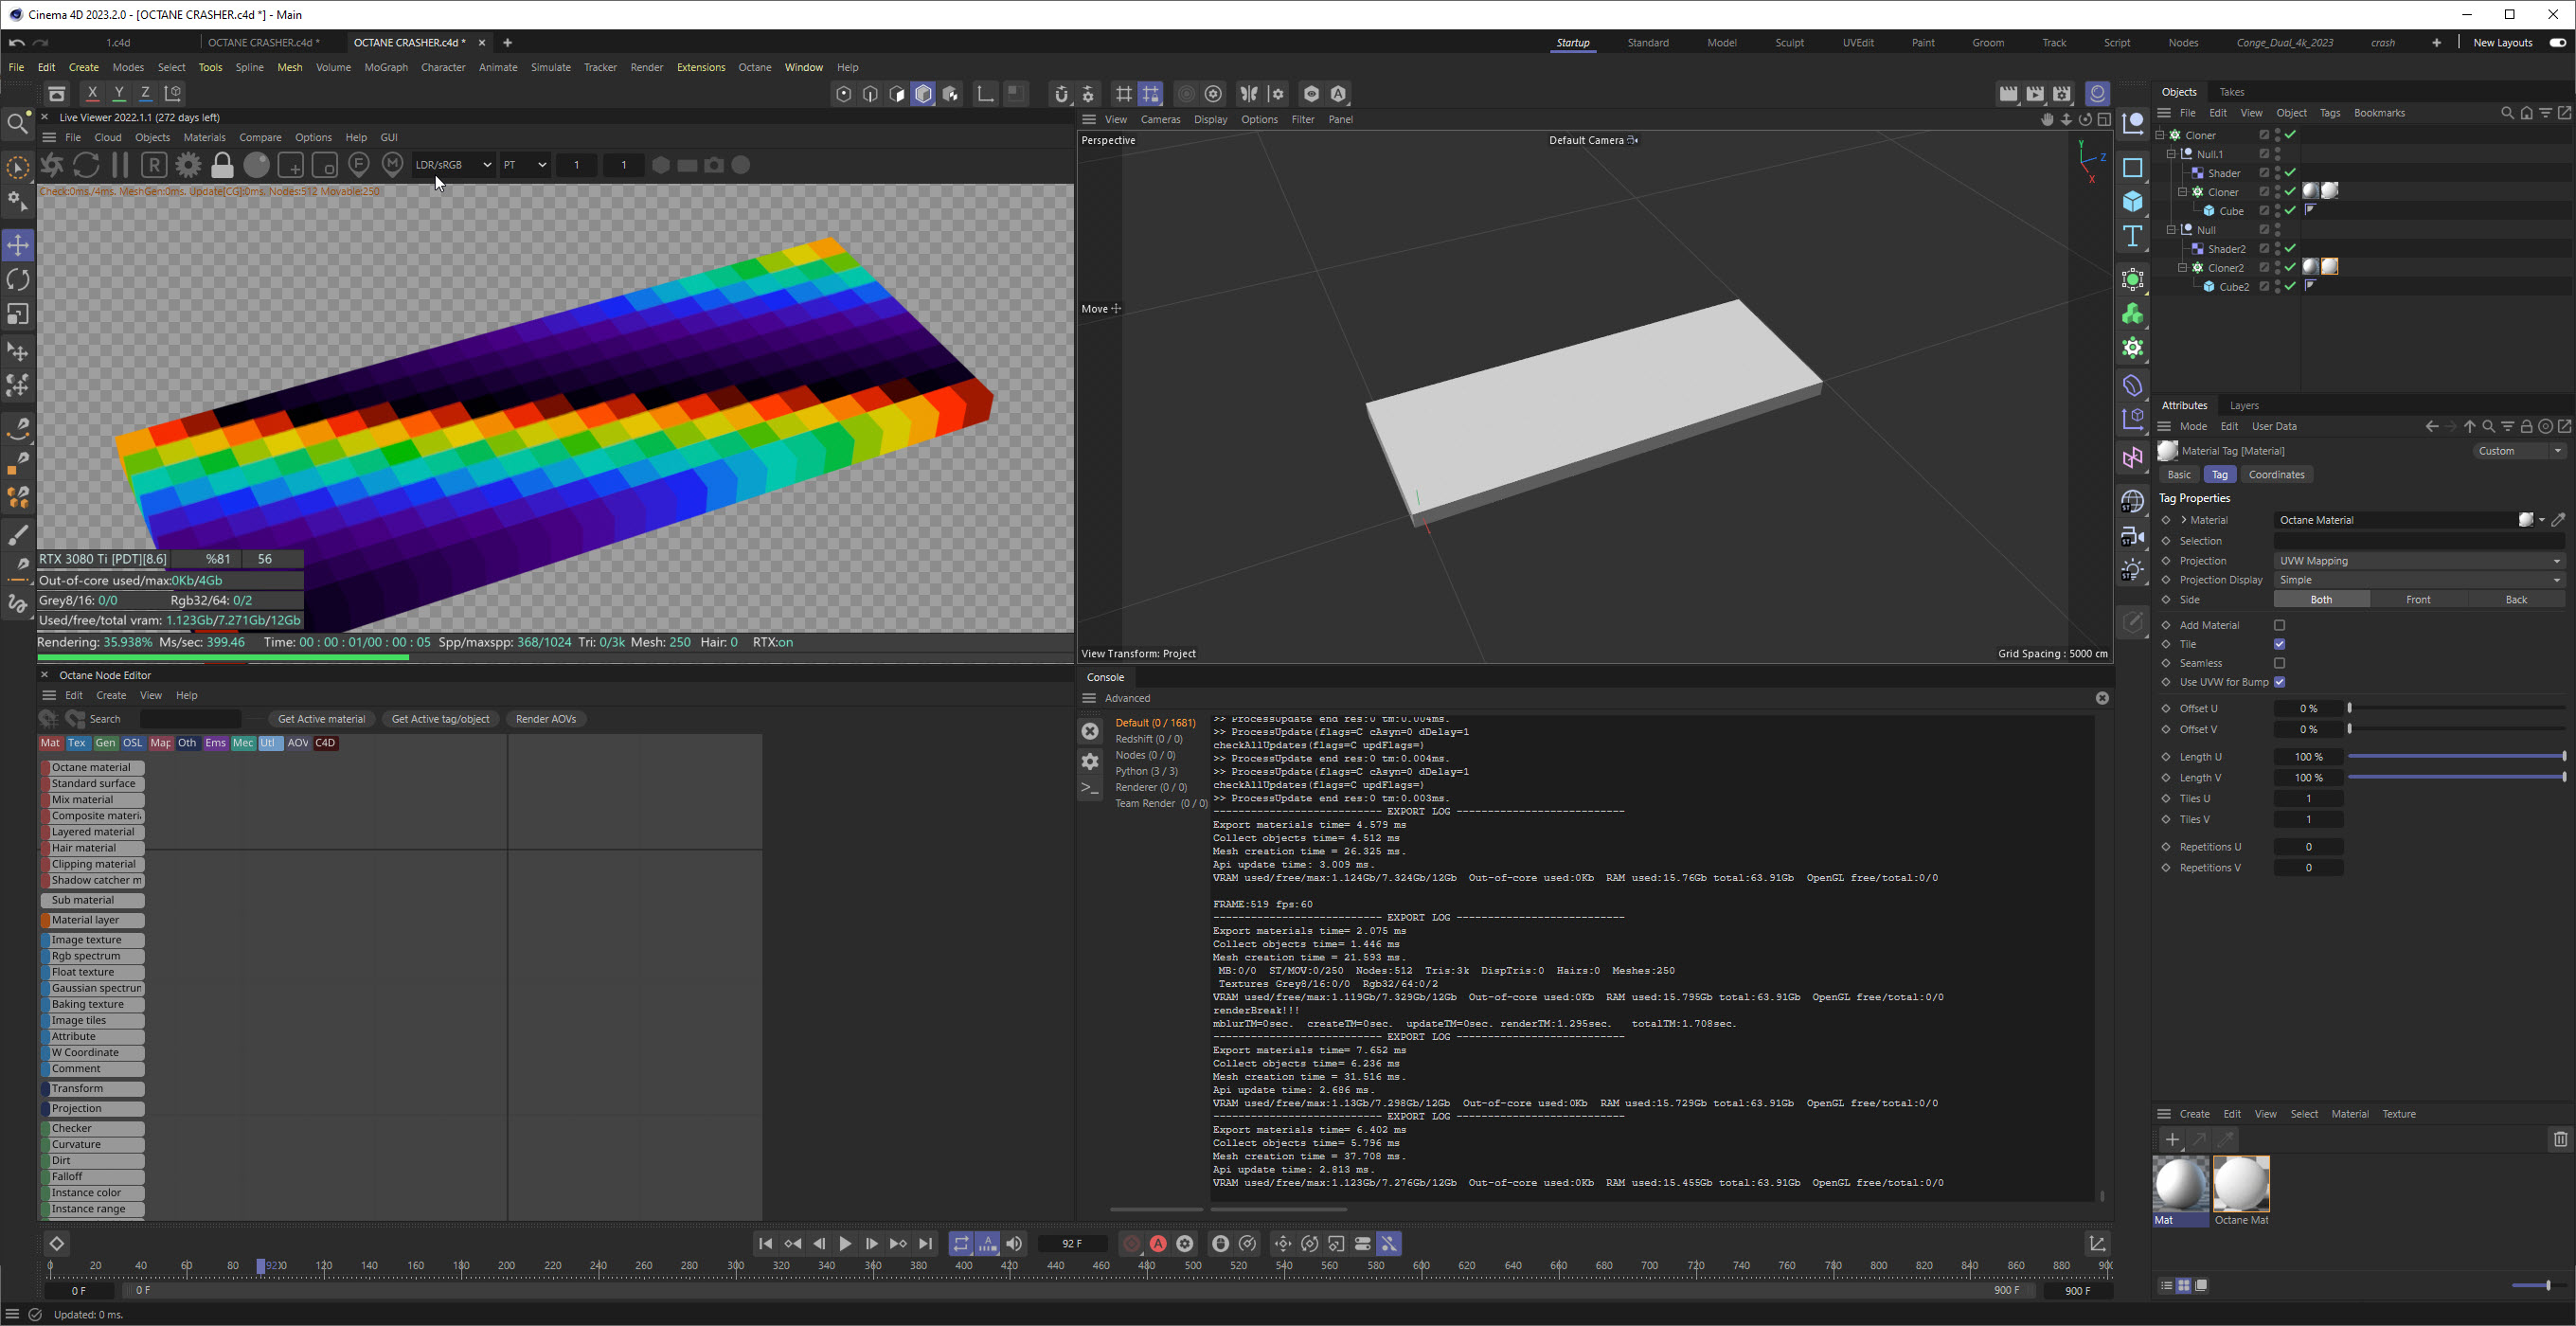
Task: Collapse the Cloner2 tree item
Action: [x=2182, y=268]
